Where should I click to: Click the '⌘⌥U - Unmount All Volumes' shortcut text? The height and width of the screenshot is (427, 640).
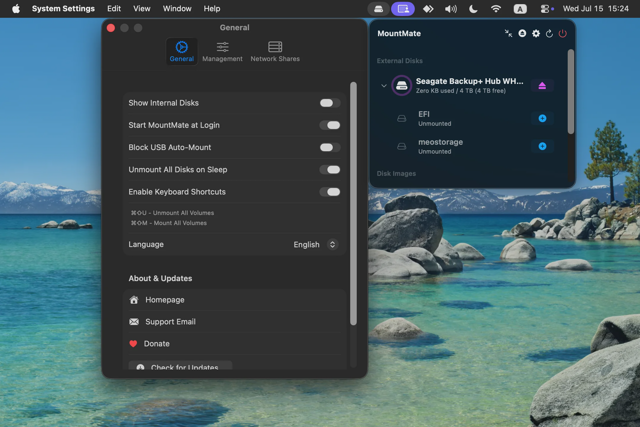pos(172,213)
